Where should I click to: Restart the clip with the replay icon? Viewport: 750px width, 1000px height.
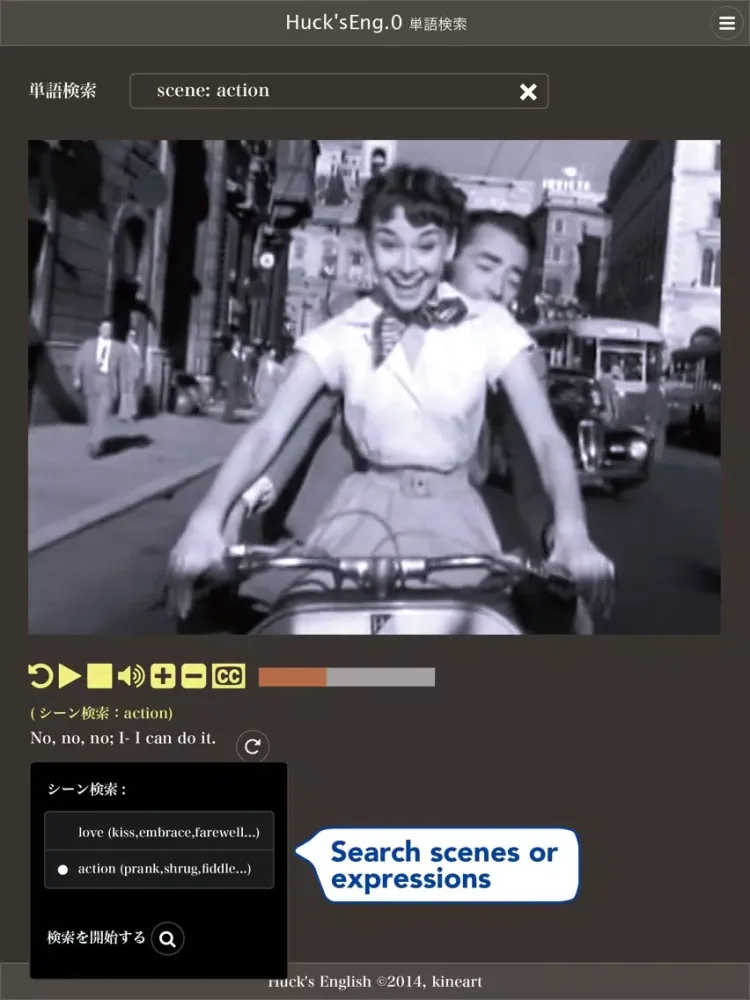(x=41, y=676)
